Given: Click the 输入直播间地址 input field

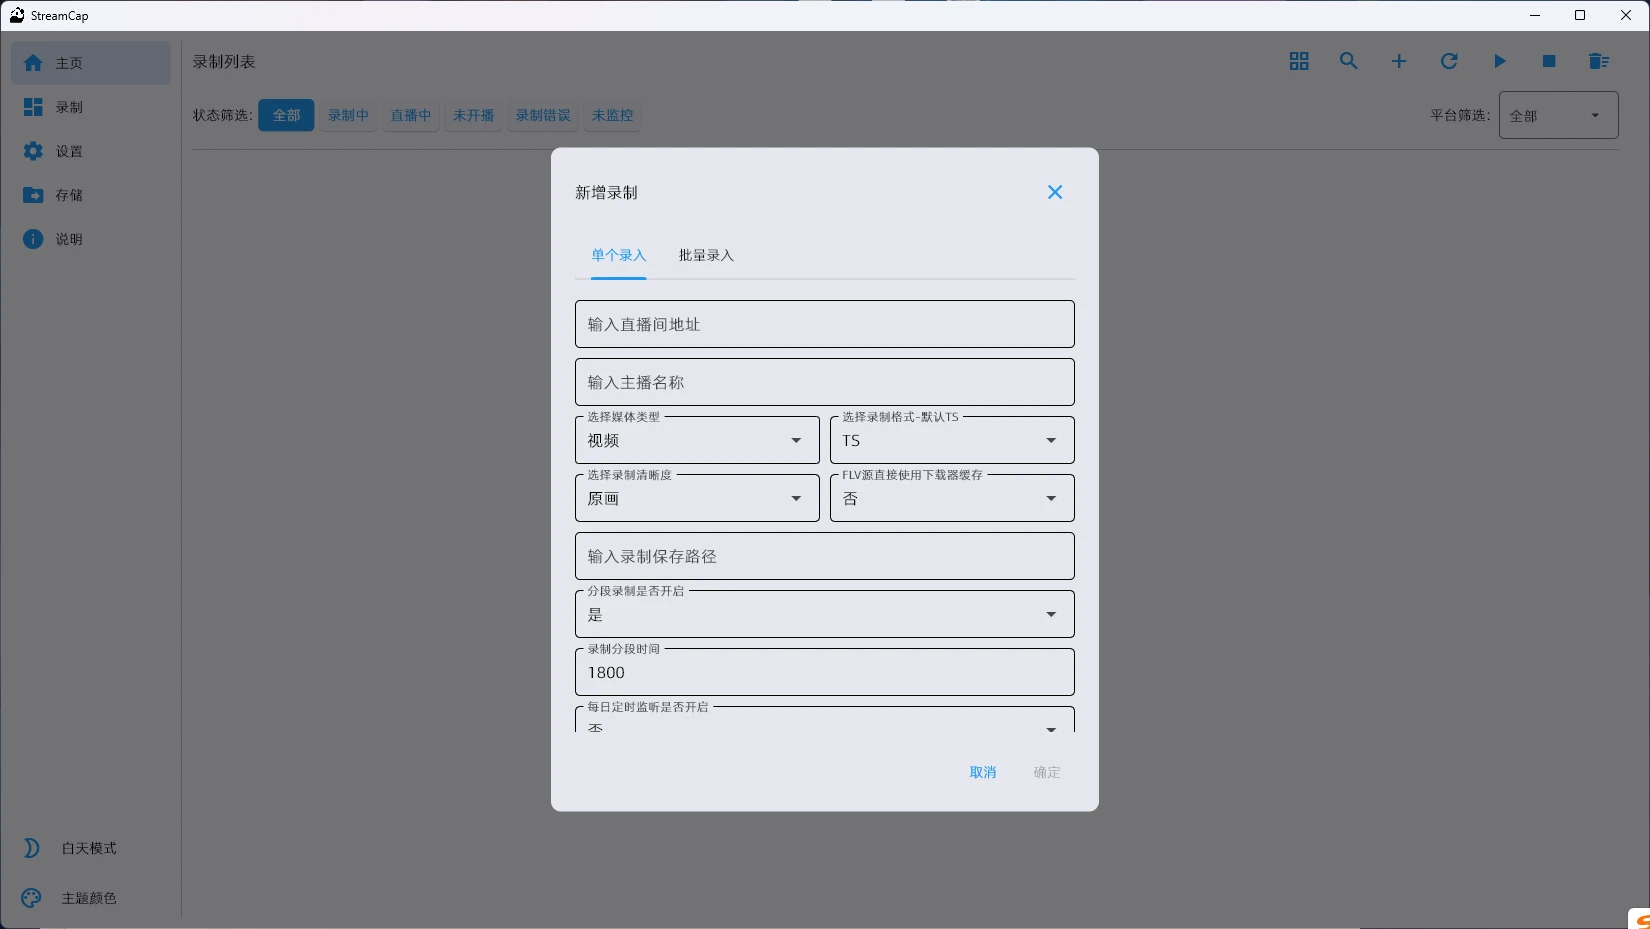Looking at the screenshot, I should pyautogui.click(x=823, y=323).
